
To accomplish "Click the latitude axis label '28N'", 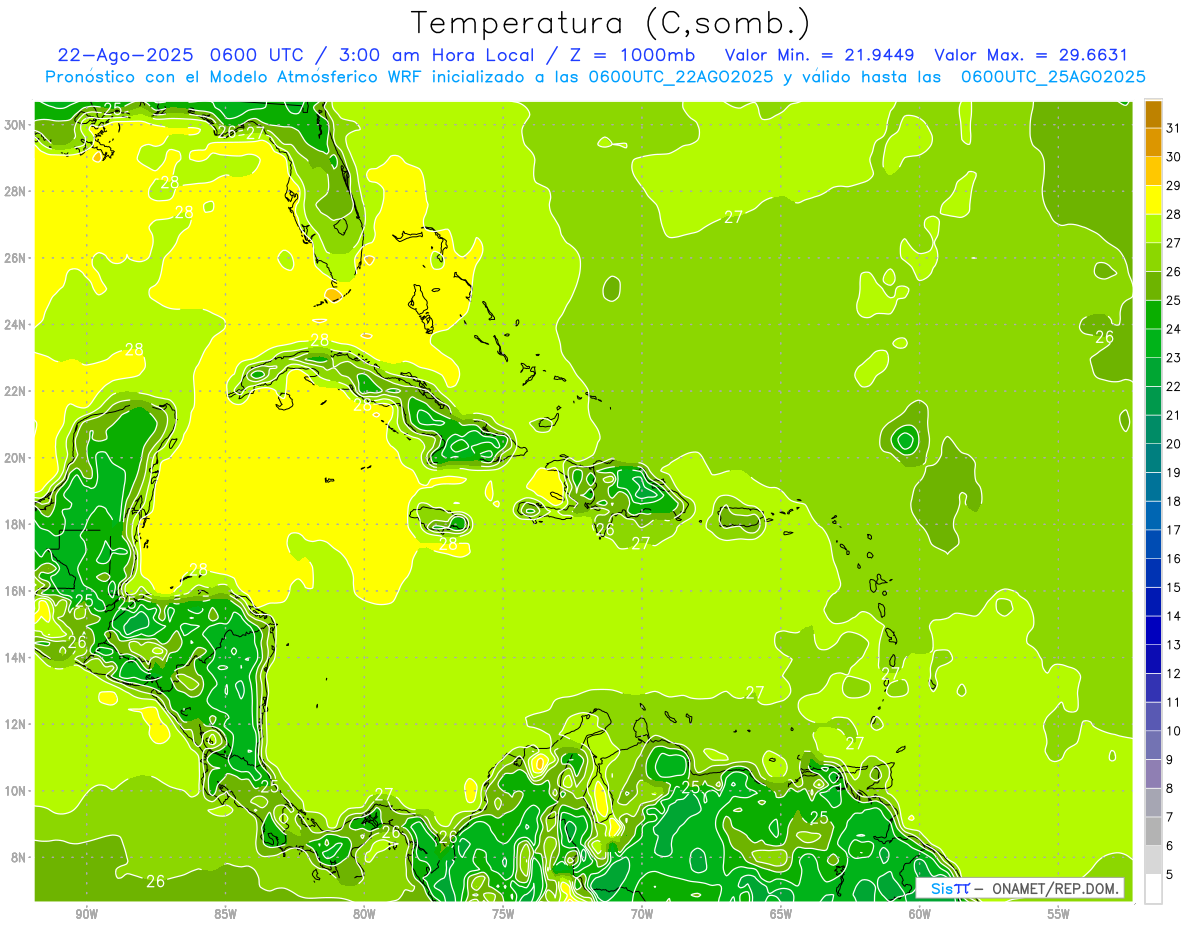I will click(15, 191).
